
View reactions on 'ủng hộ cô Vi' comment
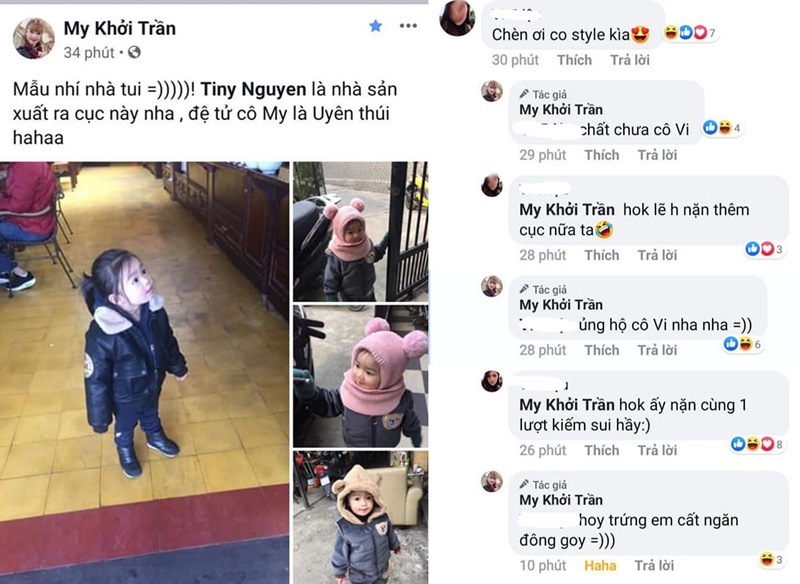[743, 344]
